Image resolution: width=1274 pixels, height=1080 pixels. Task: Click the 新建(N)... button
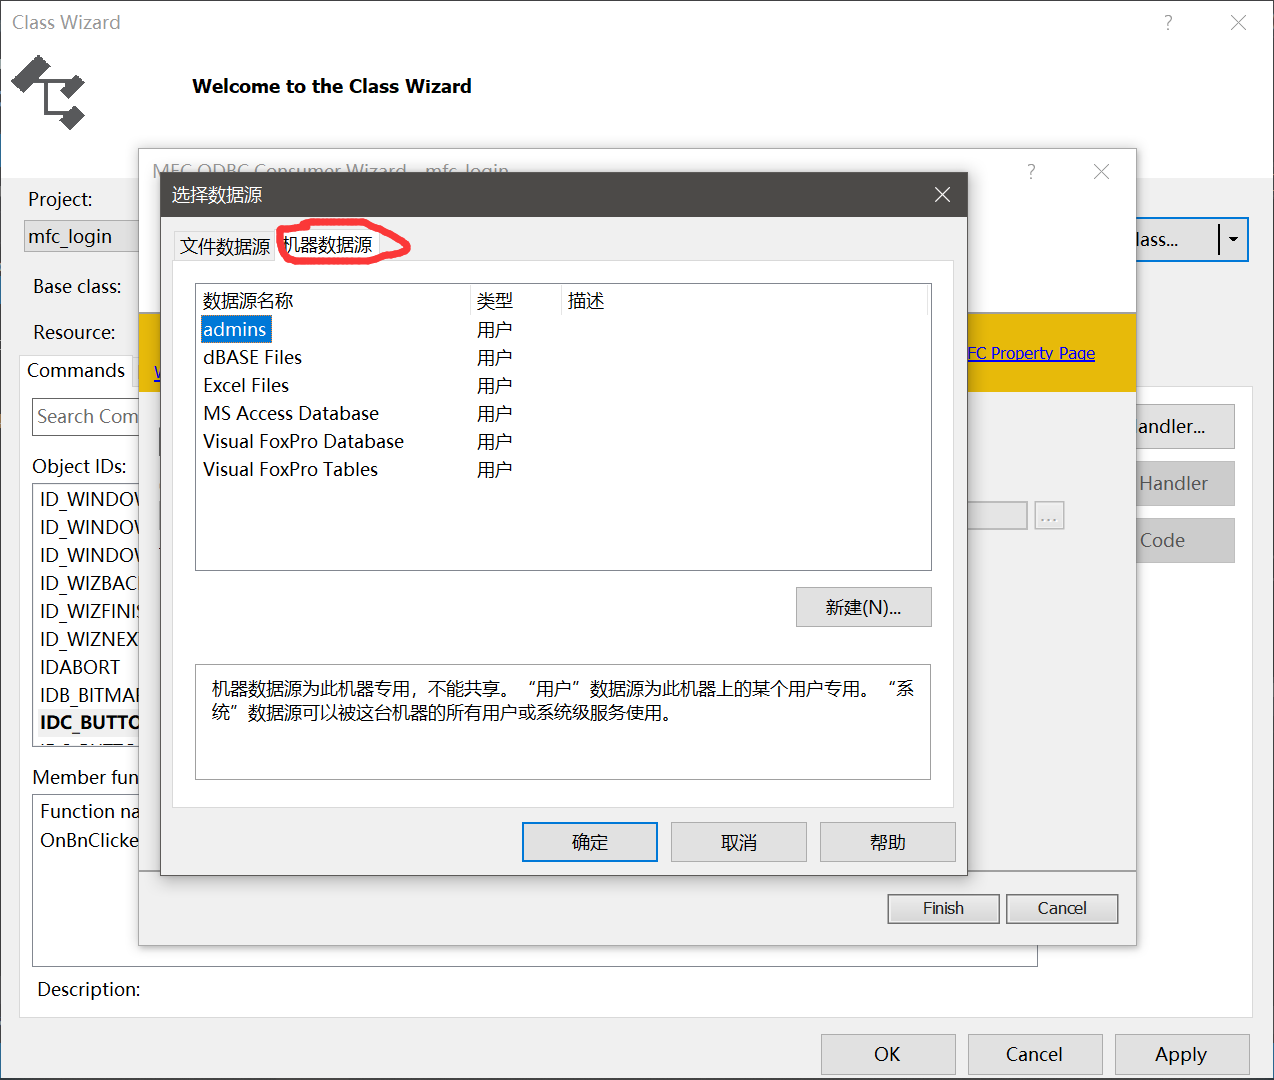863,607
